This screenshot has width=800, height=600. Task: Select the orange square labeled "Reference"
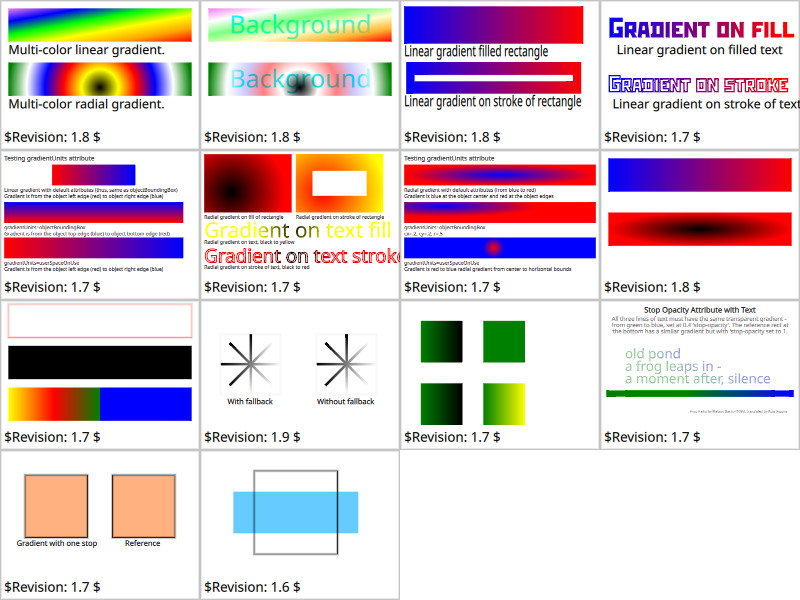pos(143,505)
